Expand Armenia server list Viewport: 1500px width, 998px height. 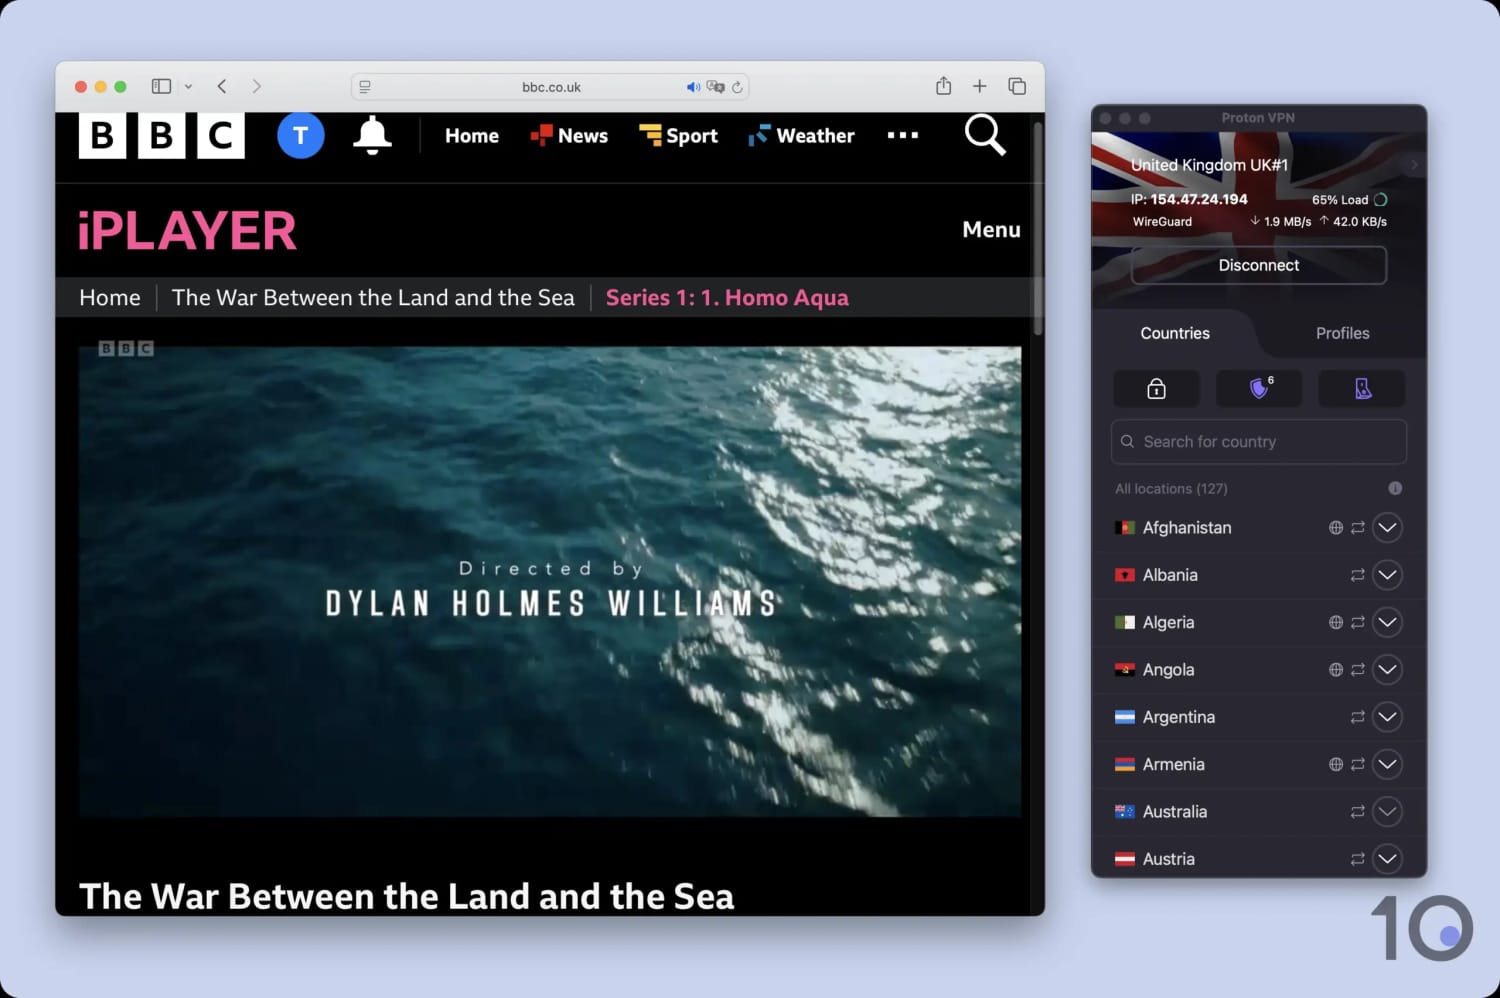tap(1387, 764)
